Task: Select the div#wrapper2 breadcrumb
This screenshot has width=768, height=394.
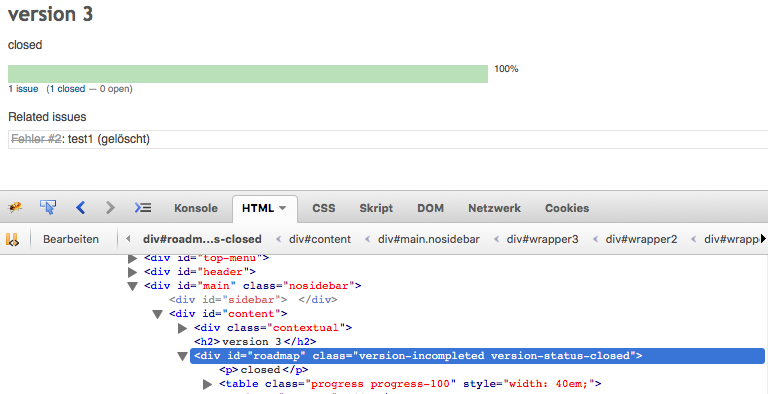Action: (642, 239)
